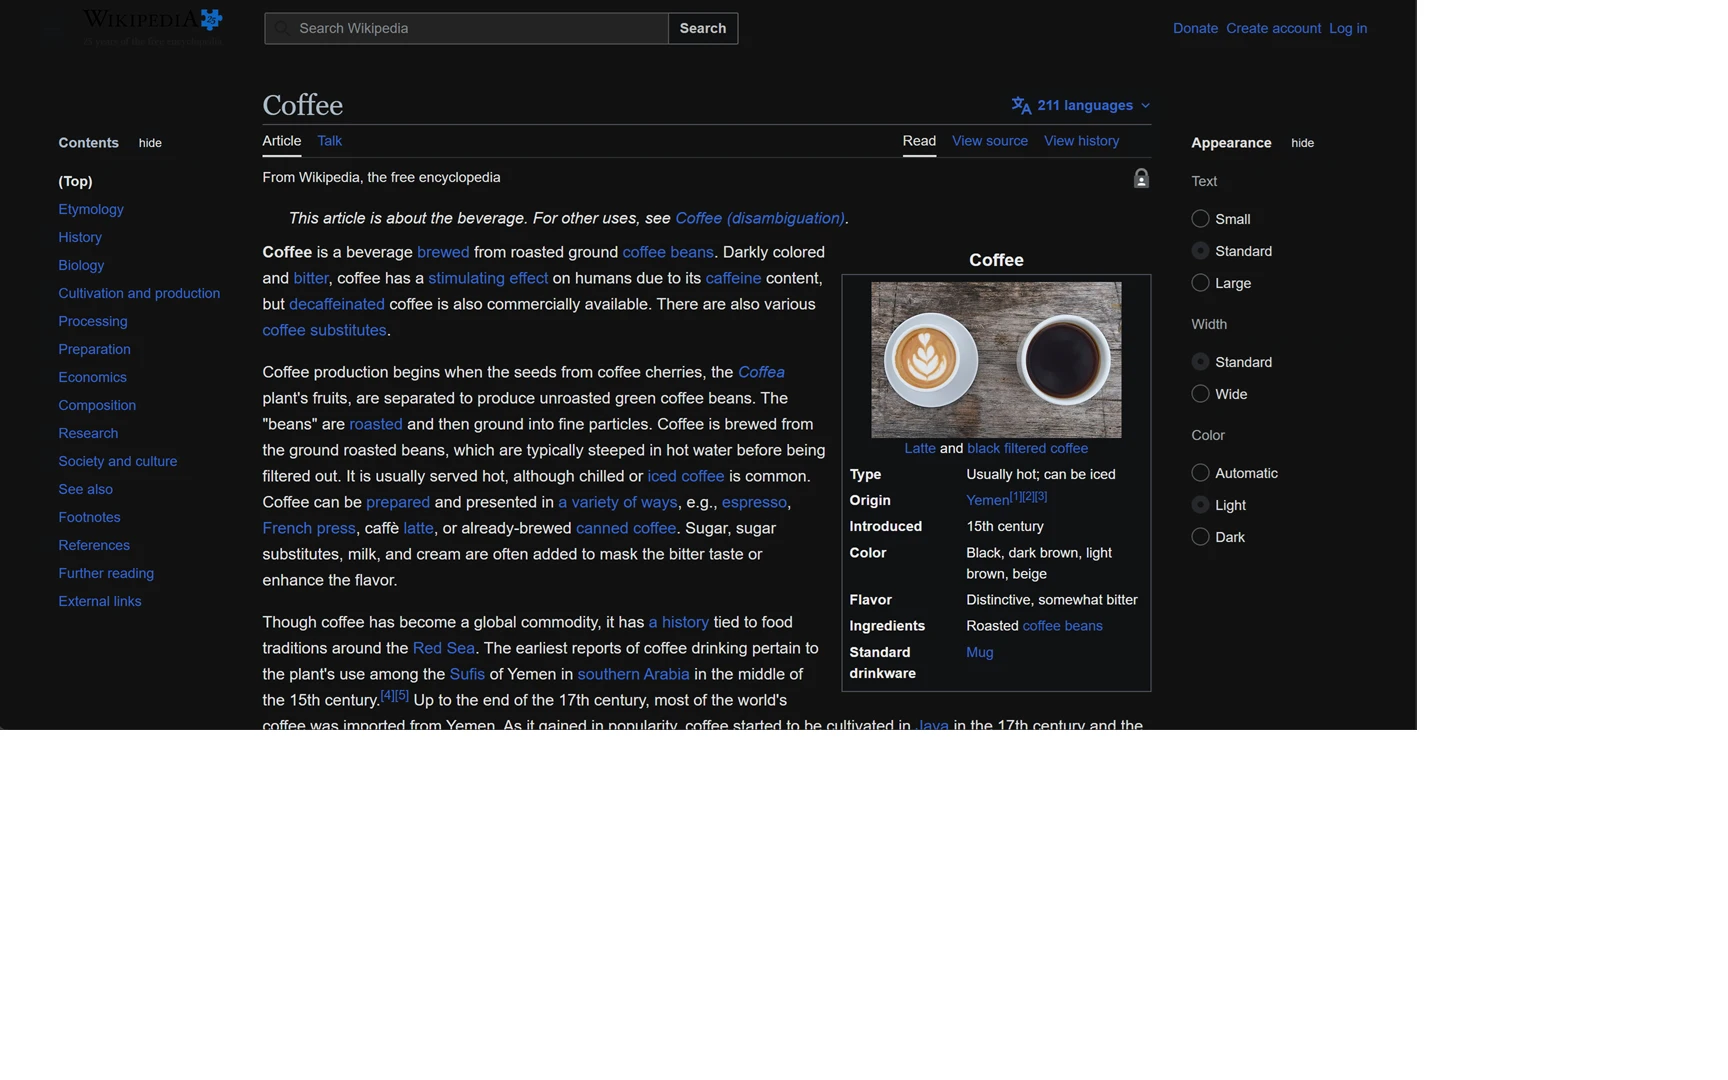The height and width of the screenshot is (1080, 1728).
Task: Go to Research section in contents
Action: 88,433
